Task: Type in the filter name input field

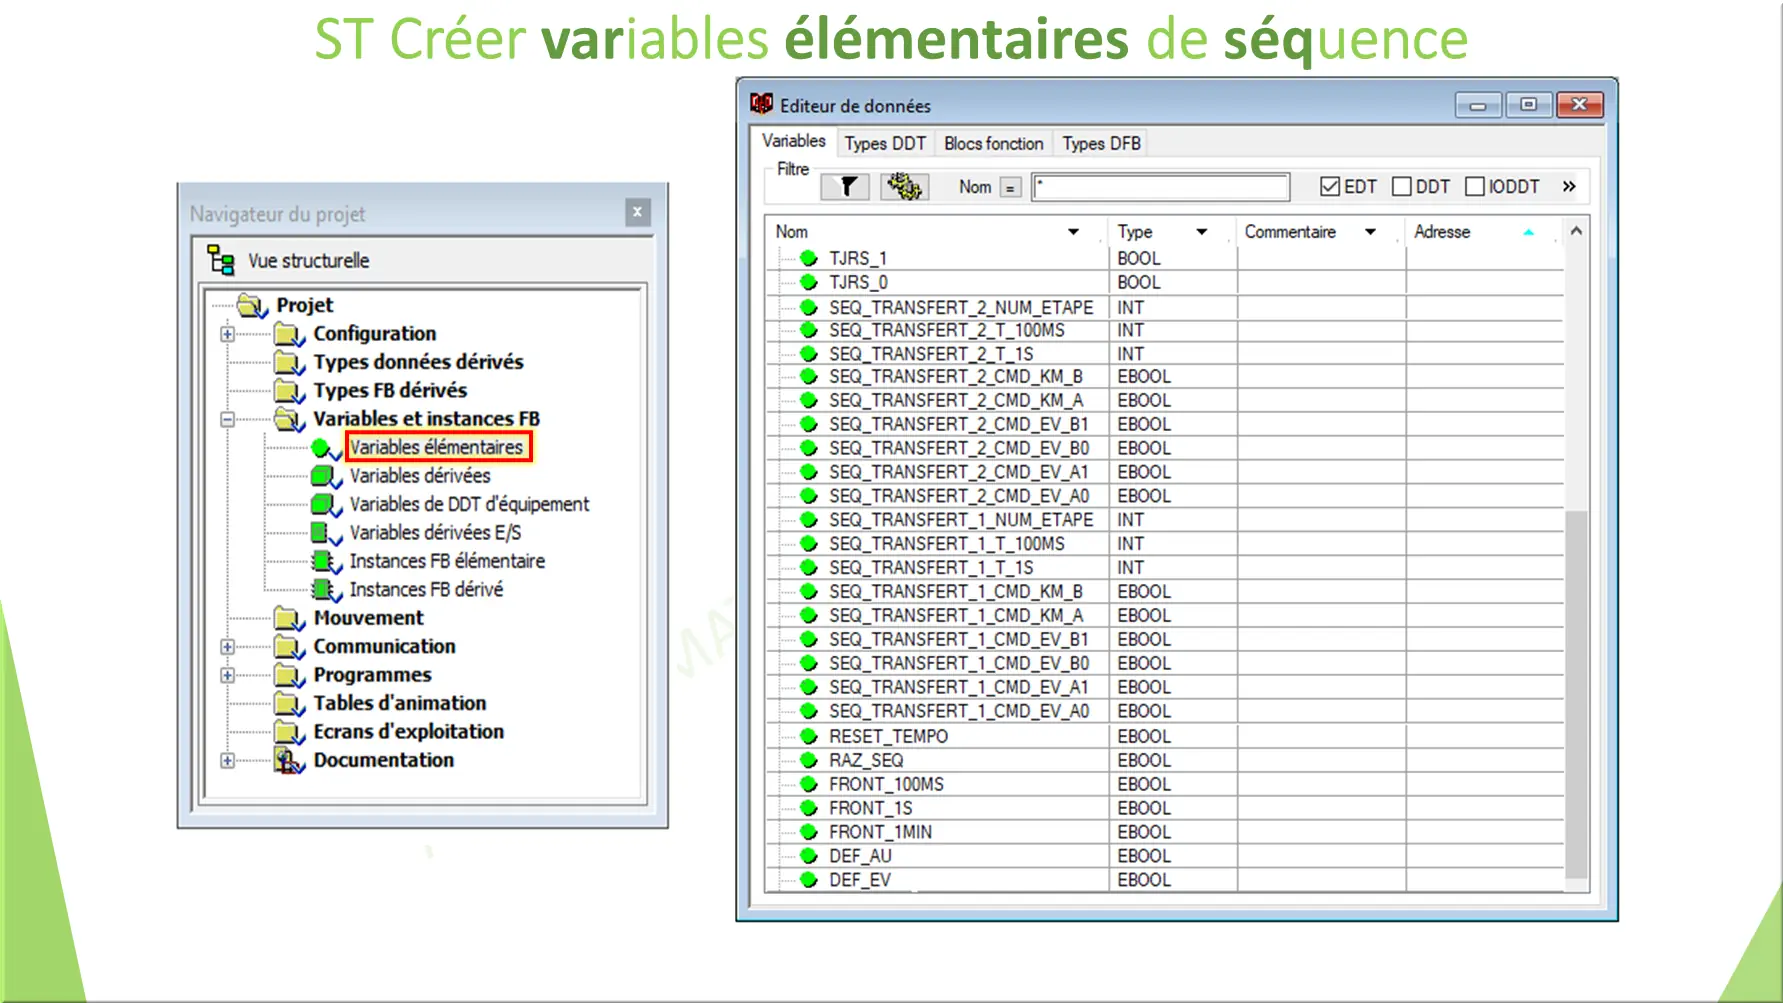Action: pos(1160,186)
